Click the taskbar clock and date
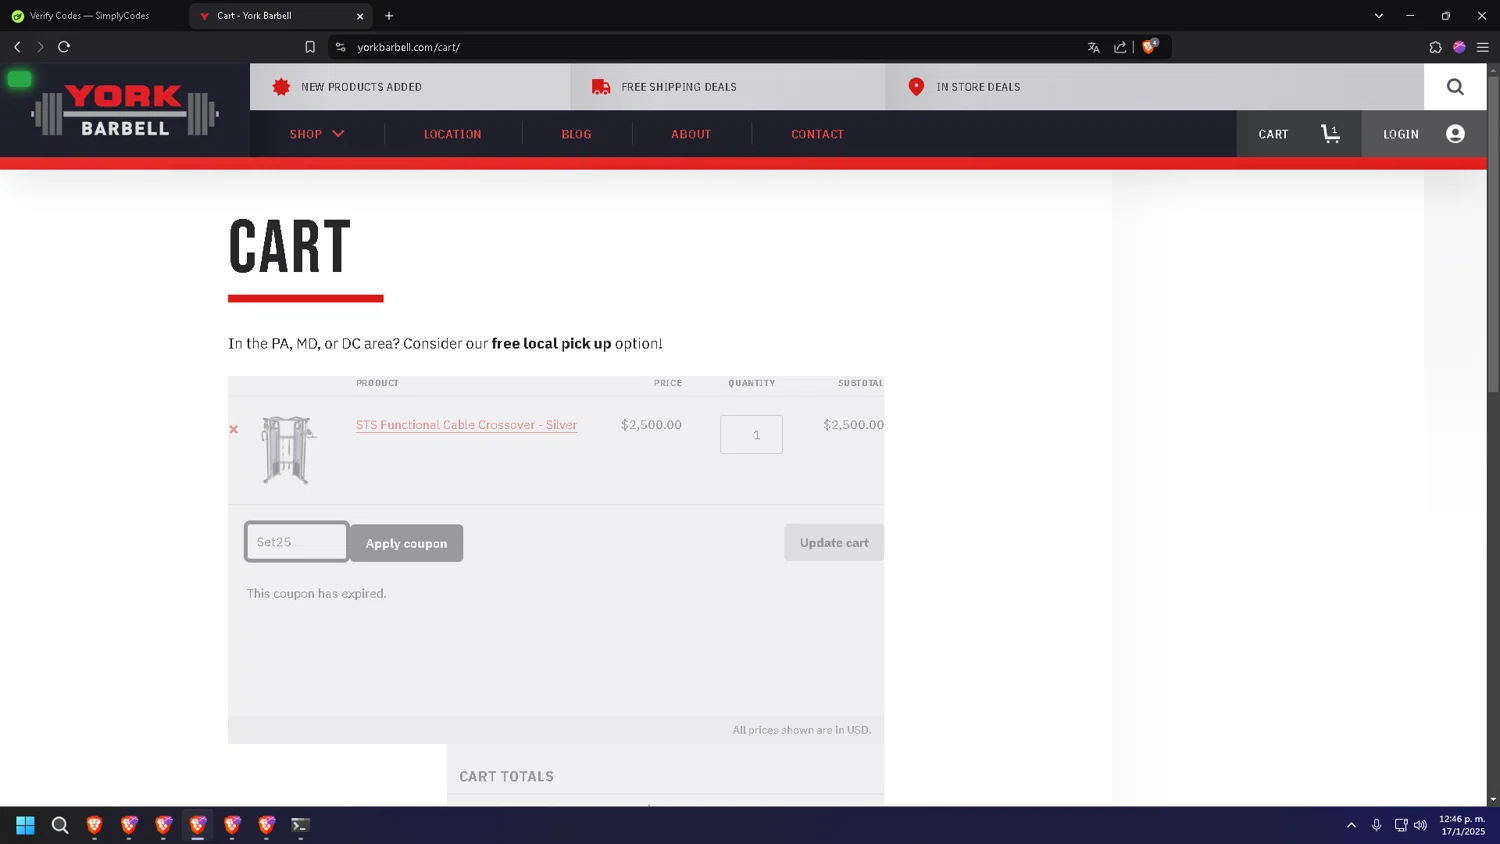 click(x=1462, y=825)
